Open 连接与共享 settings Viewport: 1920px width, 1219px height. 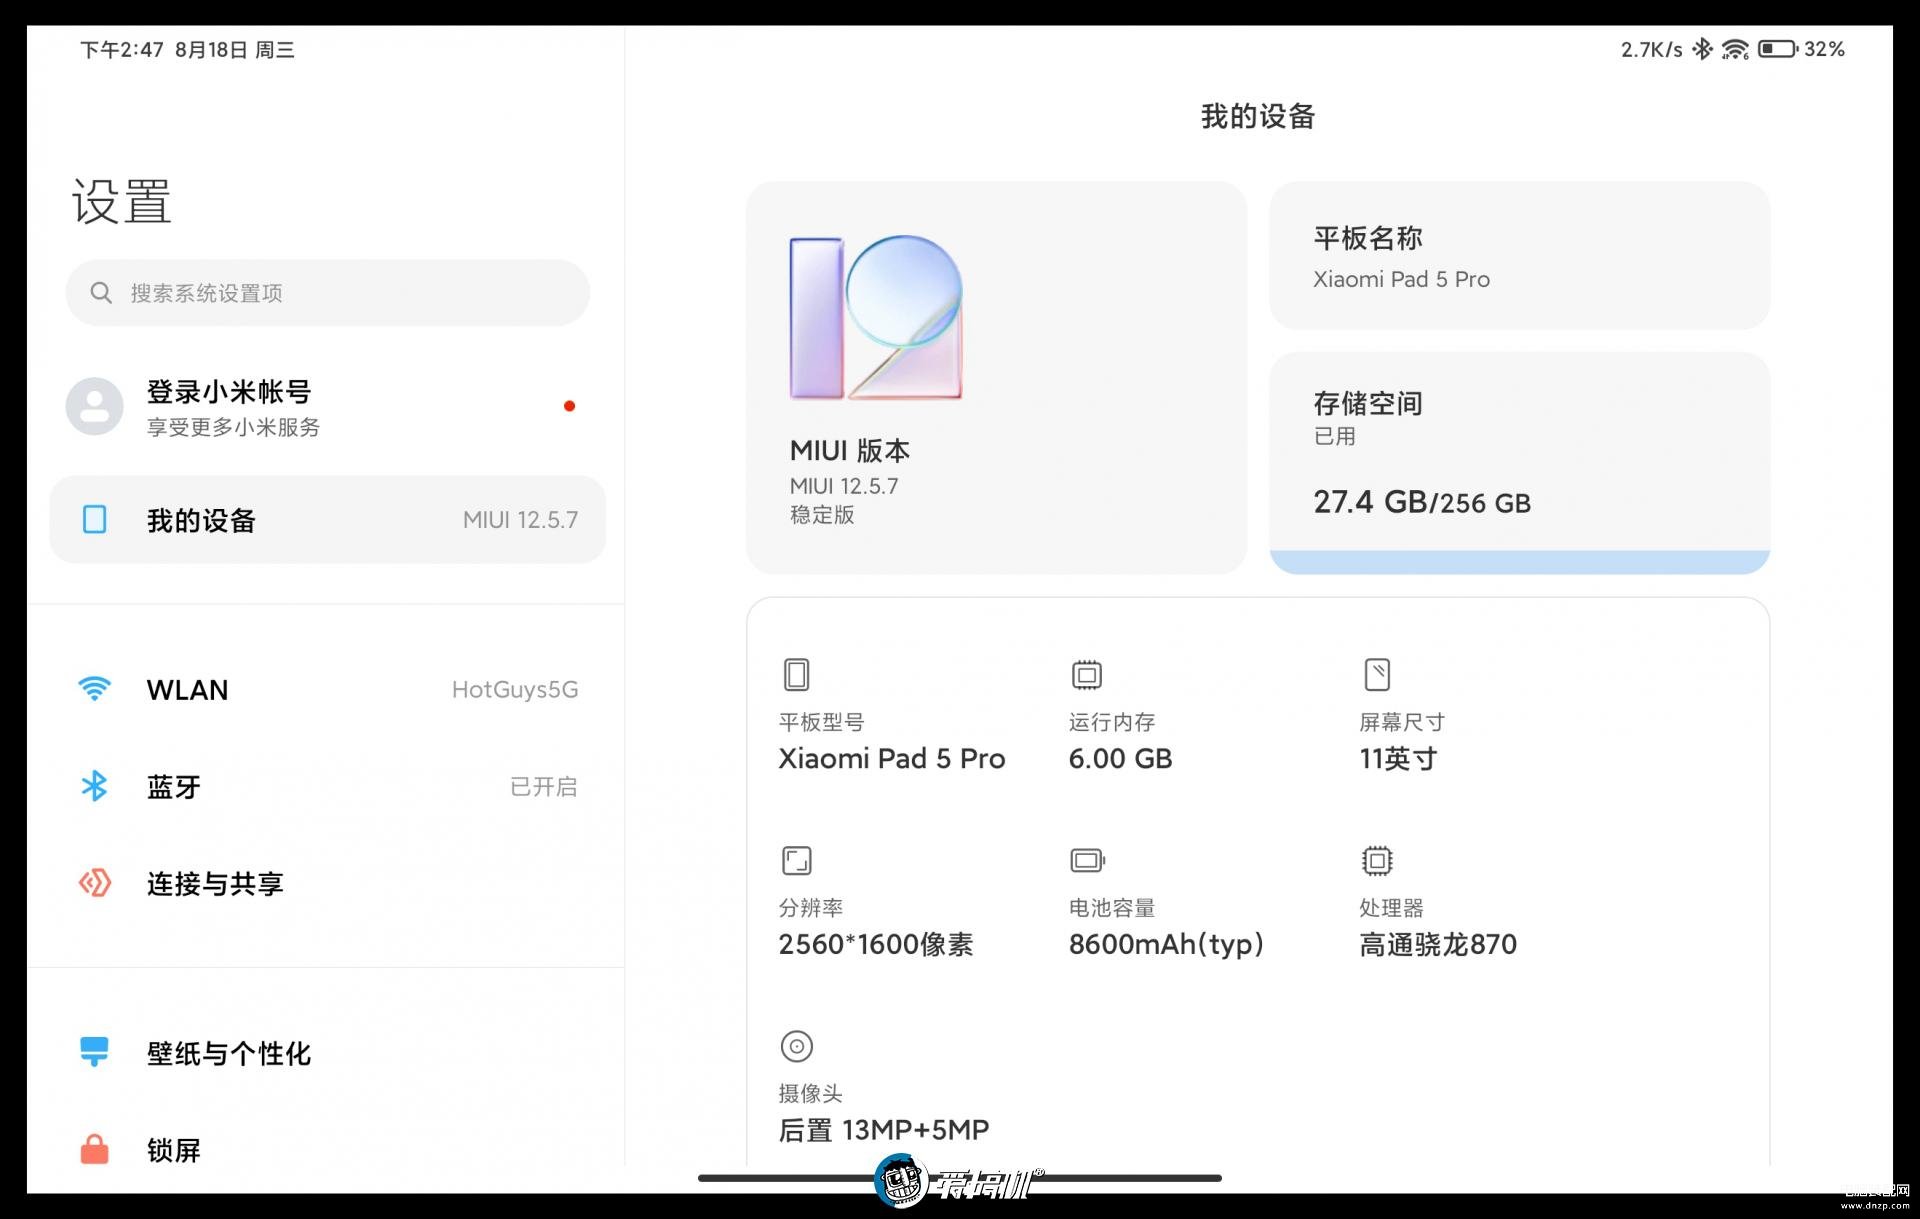tap(328, 884)
